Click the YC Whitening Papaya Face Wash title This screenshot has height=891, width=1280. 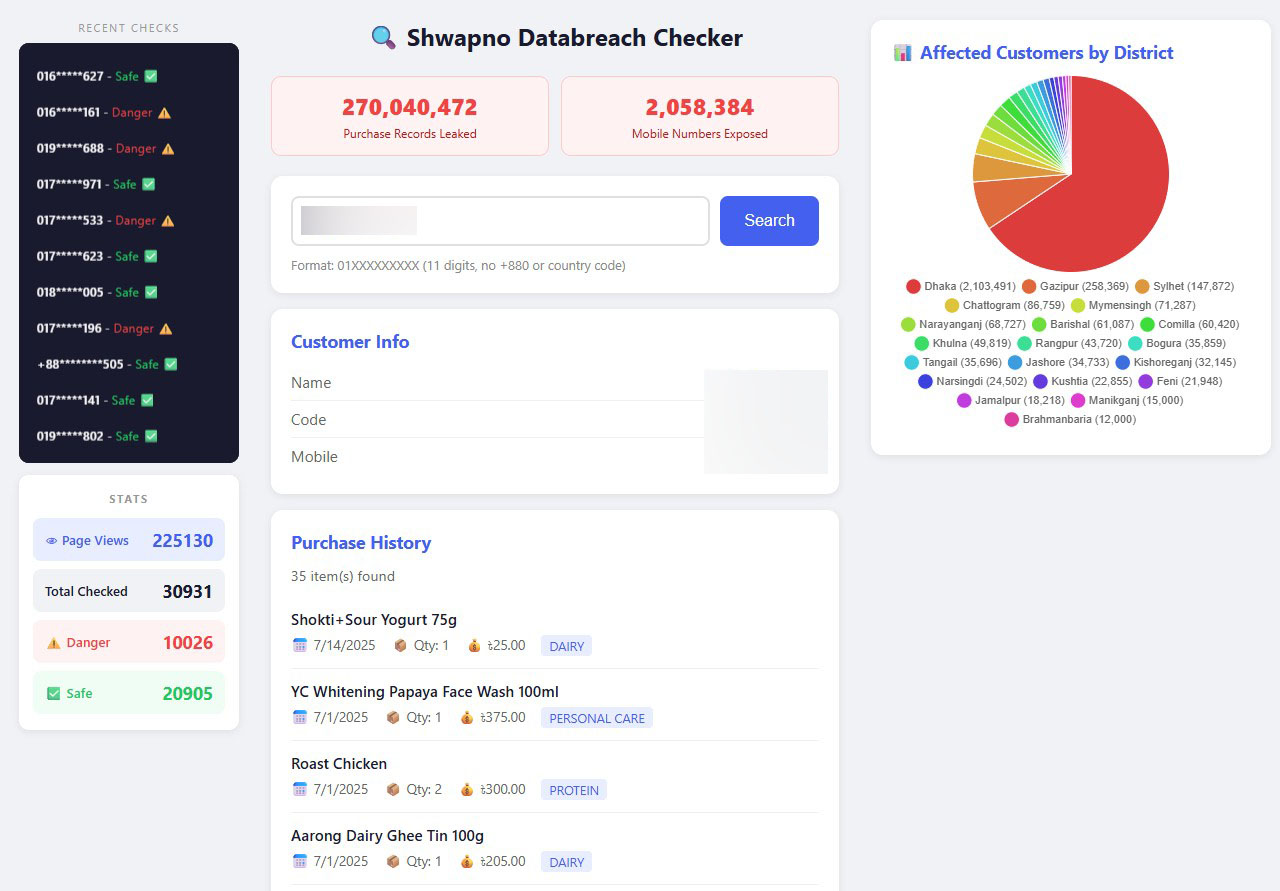pyautogui.click(x=425, y=692)
